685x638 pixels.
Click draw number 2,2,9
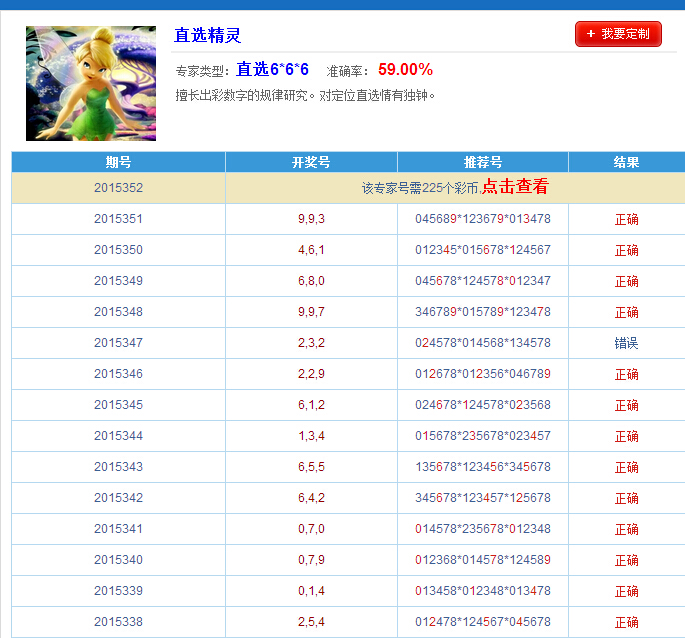(311, 374)
